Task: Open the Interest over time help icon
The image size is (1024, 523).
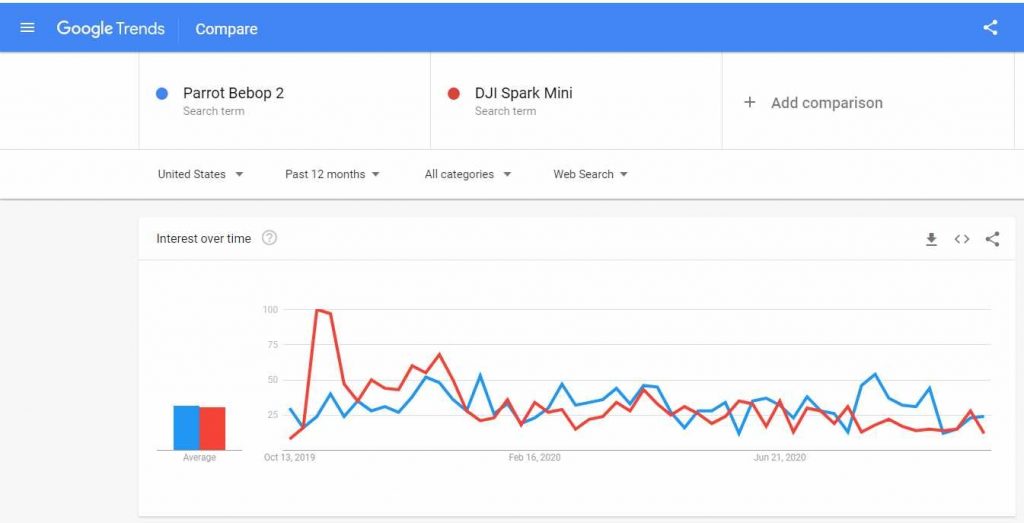Action: pos(269,238)
